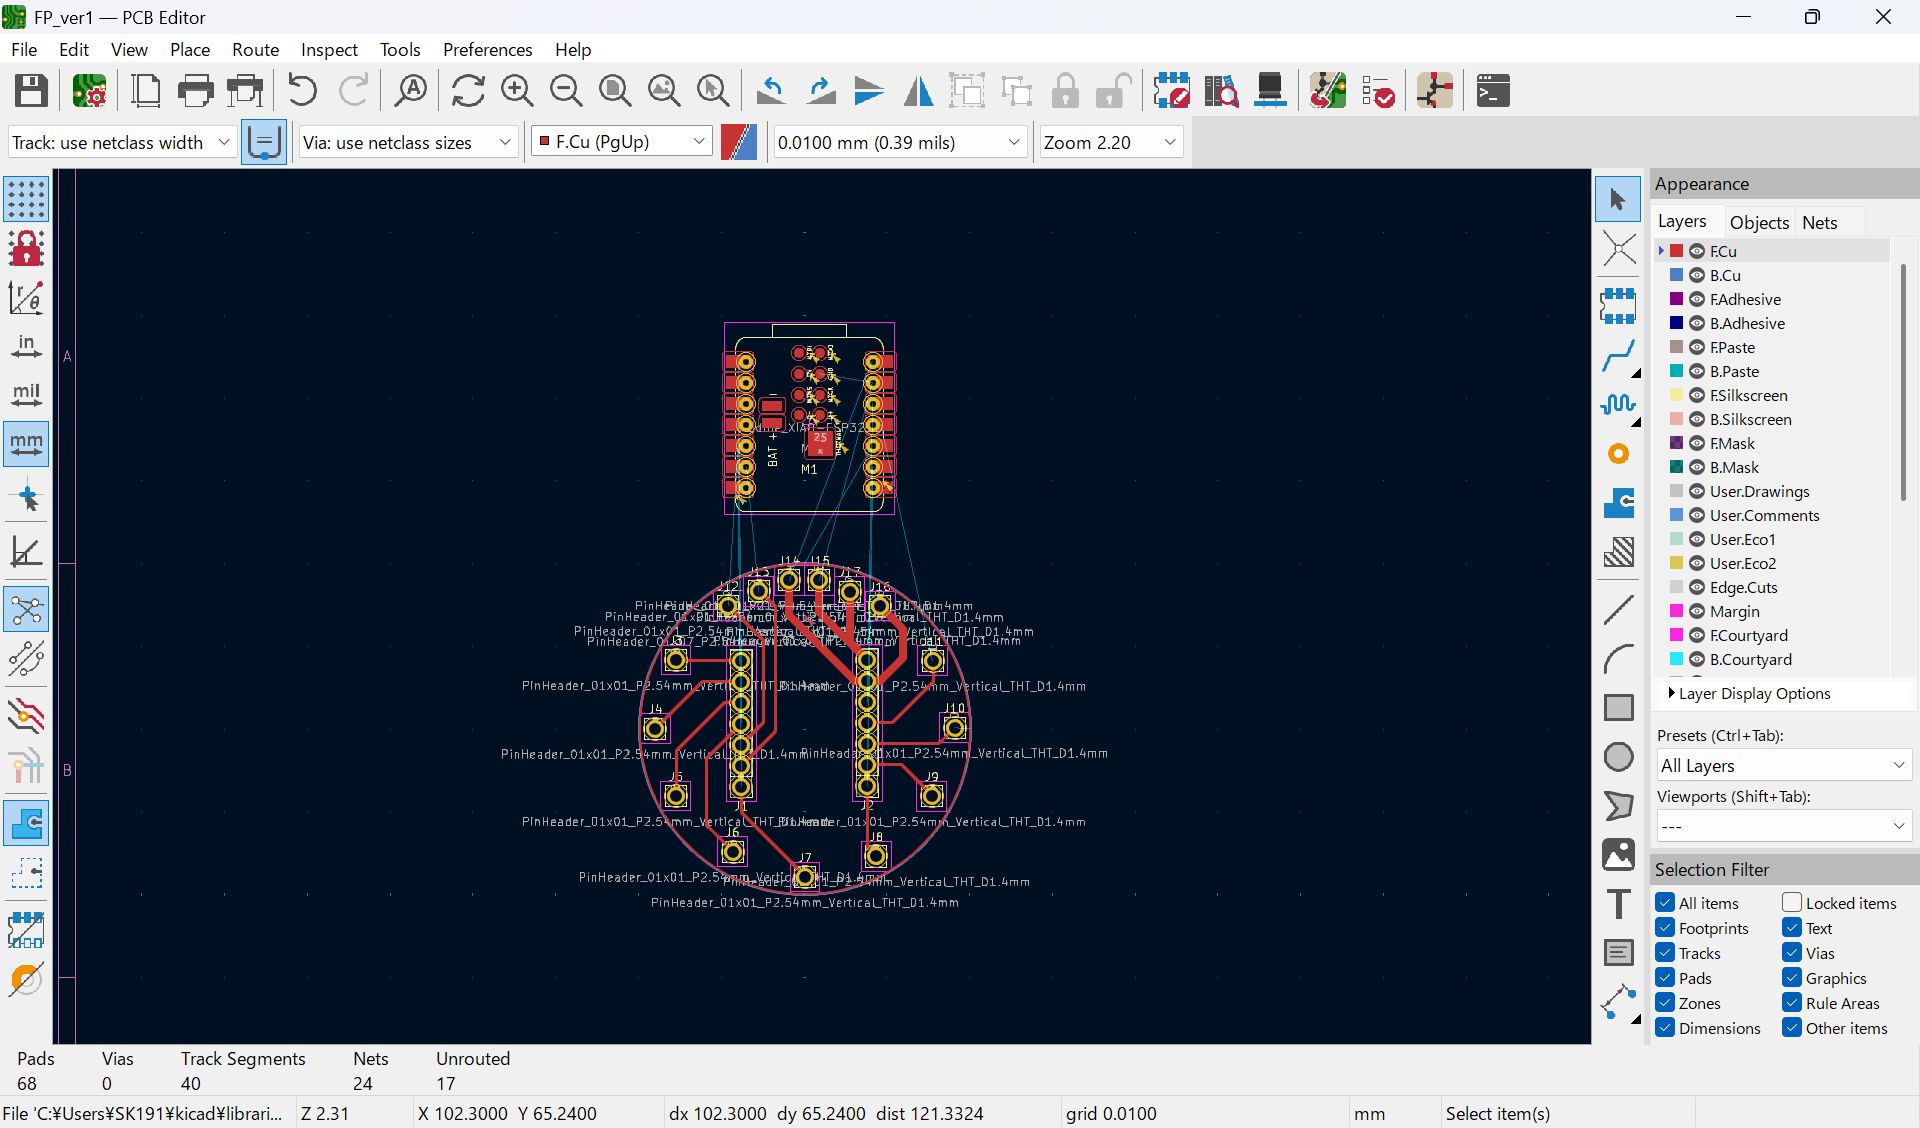This screenshot has height=1128, width=1920.
Task: Open Presets All Layers dropdown
Action: [1784, 766]
